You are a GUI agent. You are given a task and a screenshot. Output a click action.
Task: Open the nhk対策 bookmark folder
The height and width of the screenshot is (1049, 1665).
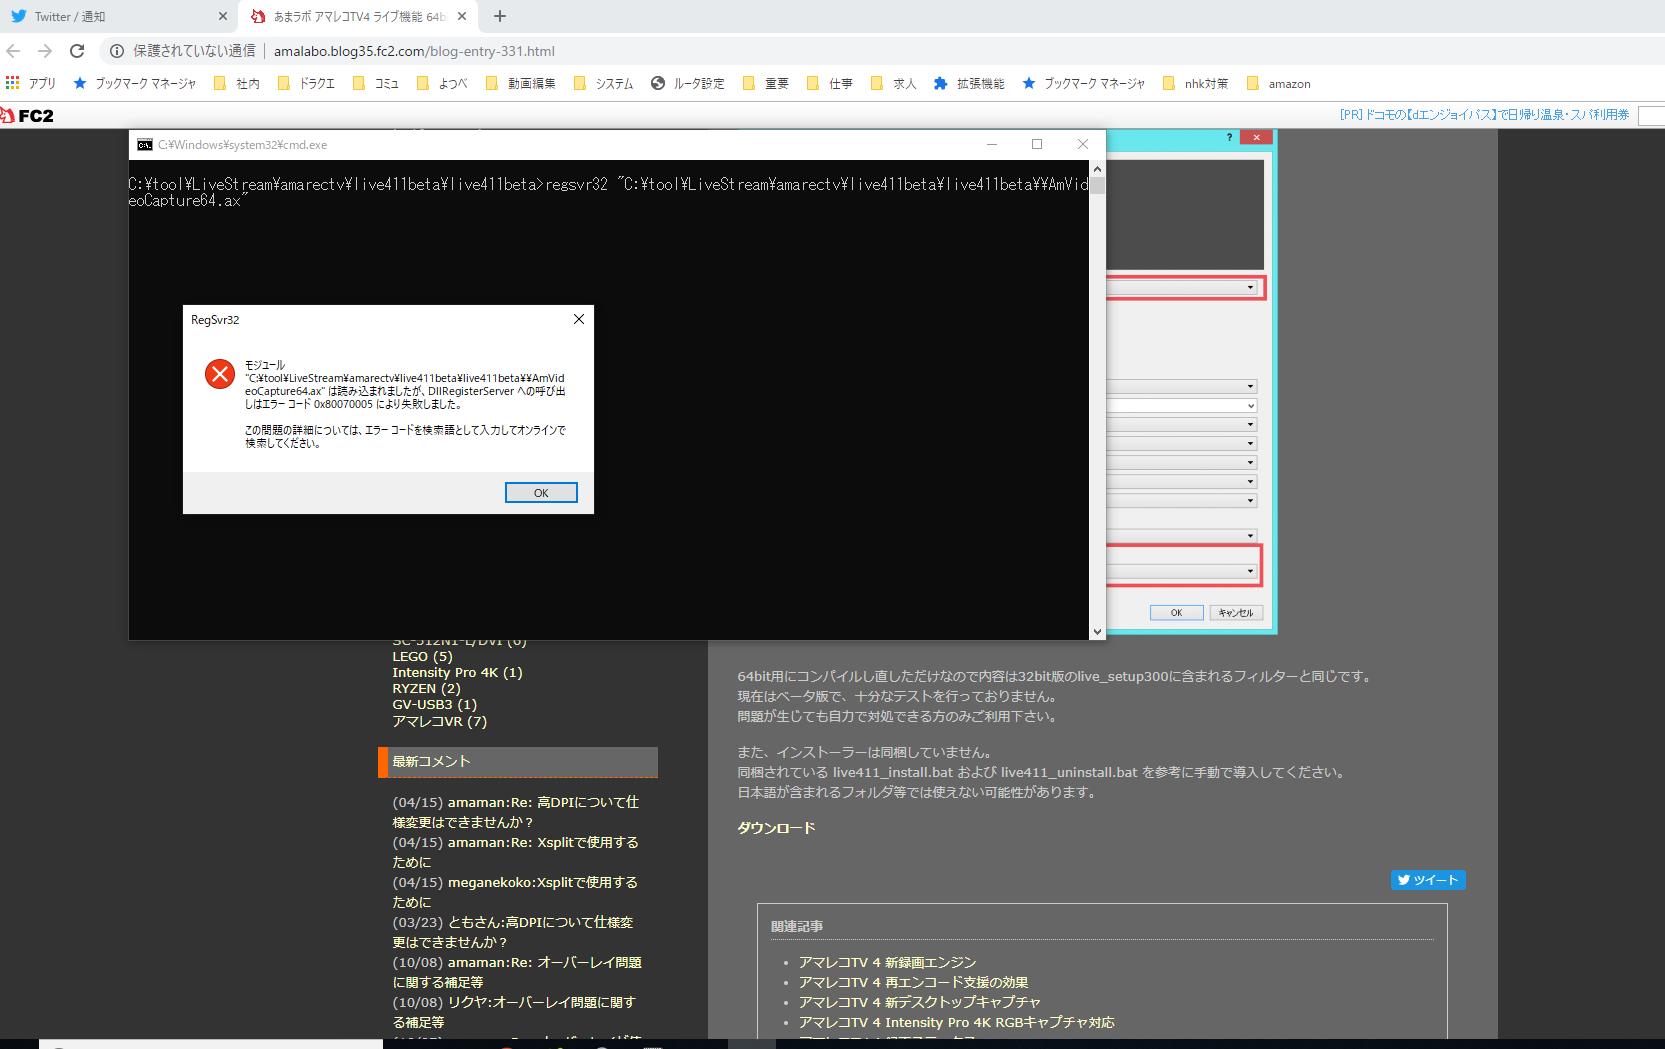point(1196,84)
